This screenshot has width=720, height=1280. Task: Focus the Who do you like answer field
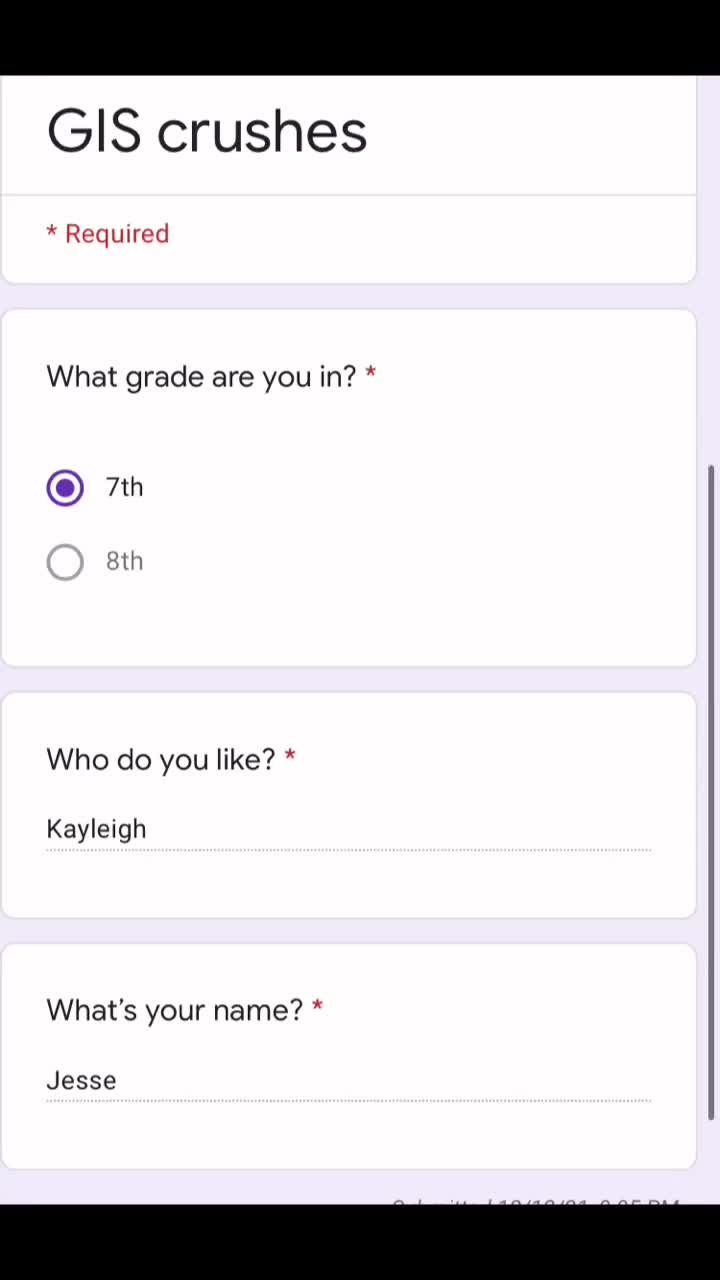(348, 829)
